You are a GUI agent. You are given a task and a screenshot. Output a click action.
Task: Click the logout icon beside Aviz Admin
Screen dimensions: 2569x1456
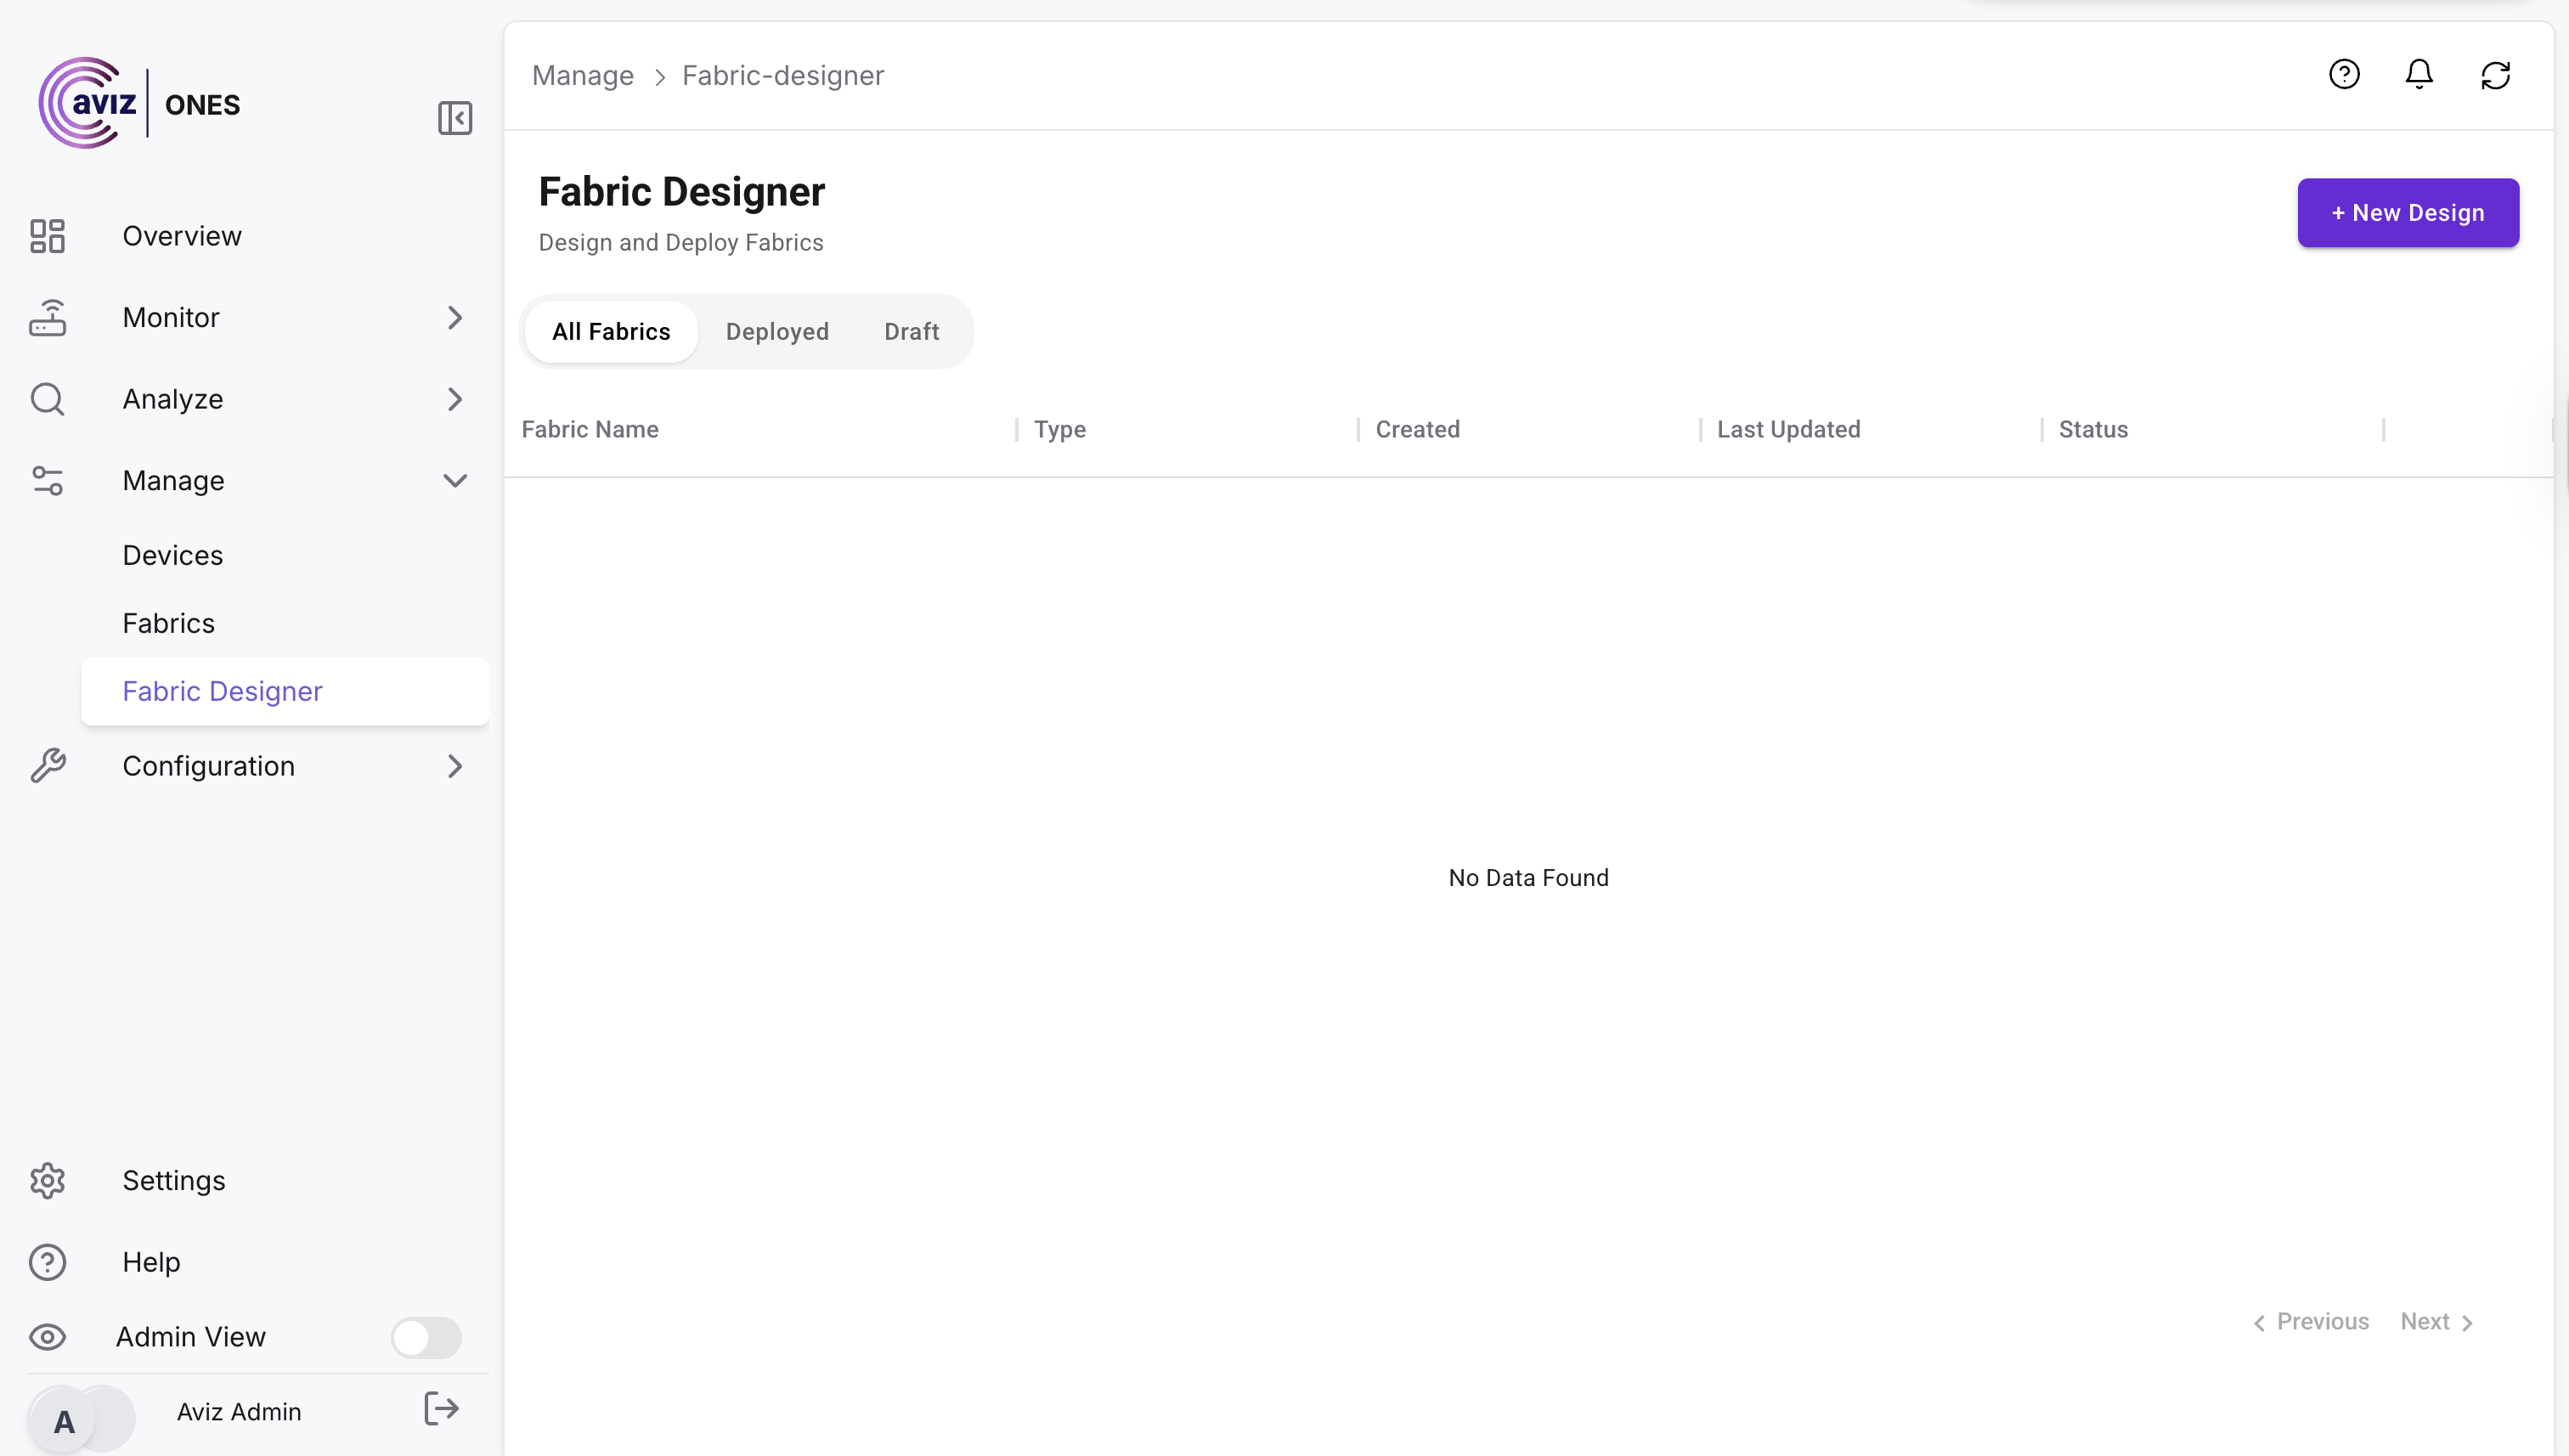pos(441,1408)
